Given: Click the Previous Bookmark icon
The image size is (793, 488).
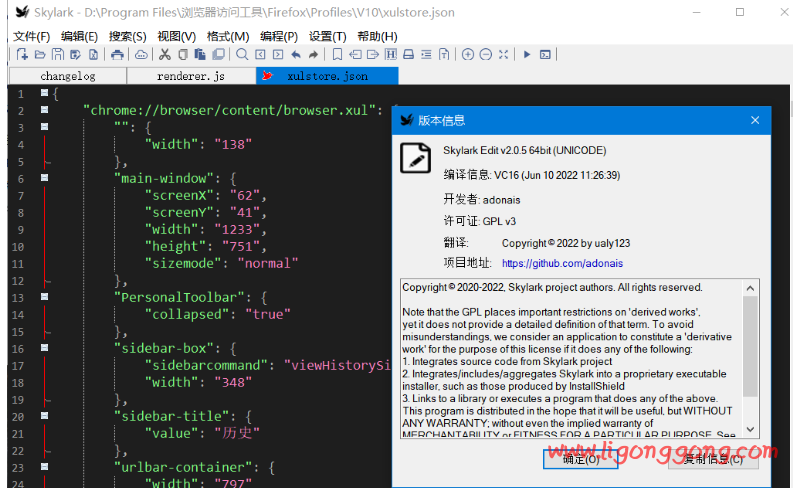Looking at the screenshot, I should [355, 55].
